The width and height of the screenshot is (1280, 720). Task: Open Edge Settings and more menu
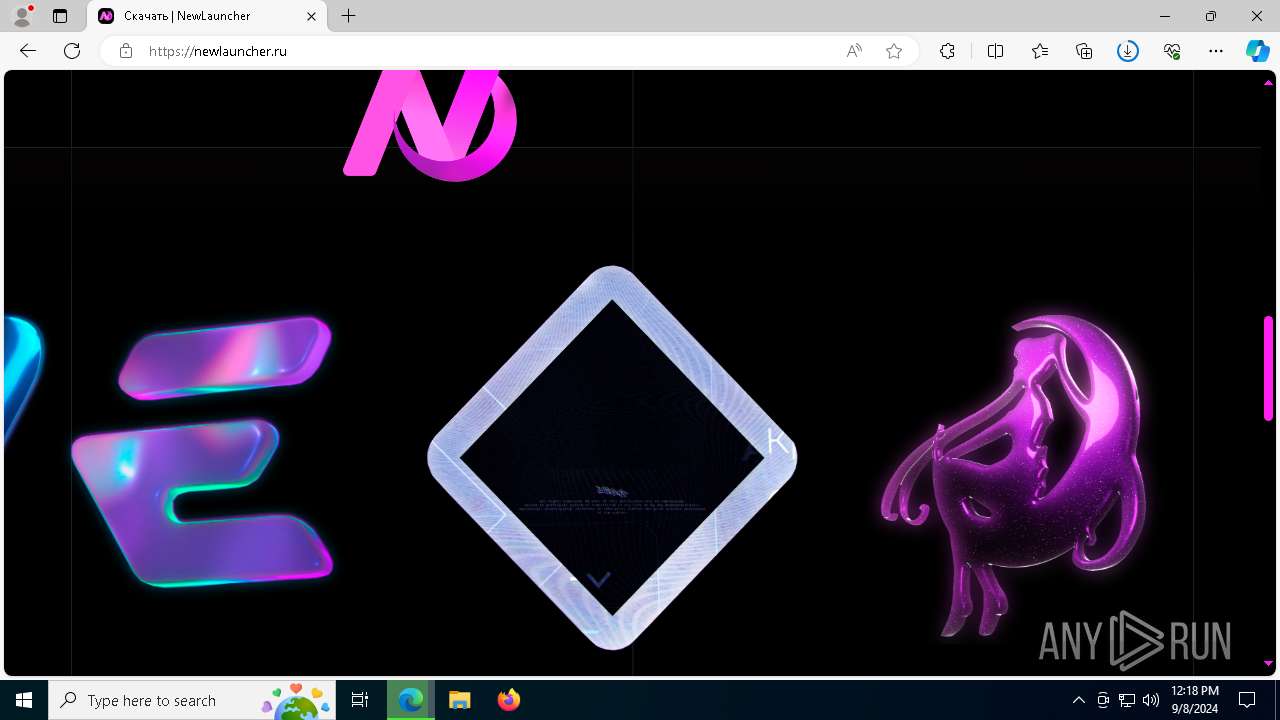(x=1216, y=51)
